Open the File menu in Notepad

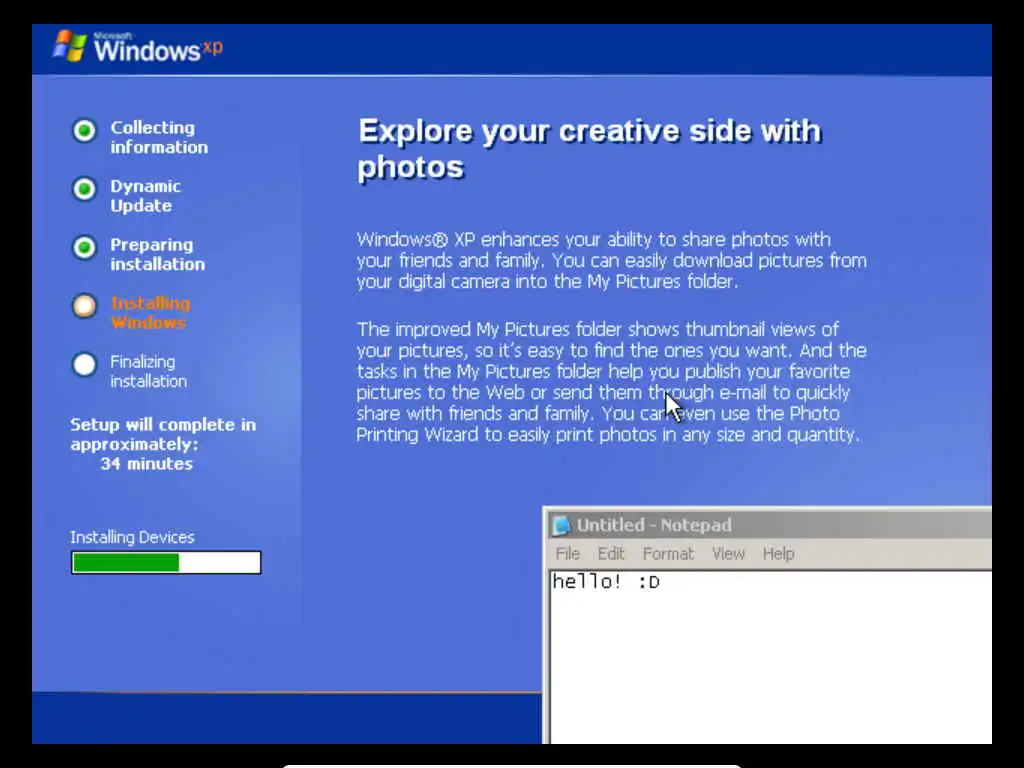coord(567,554)
